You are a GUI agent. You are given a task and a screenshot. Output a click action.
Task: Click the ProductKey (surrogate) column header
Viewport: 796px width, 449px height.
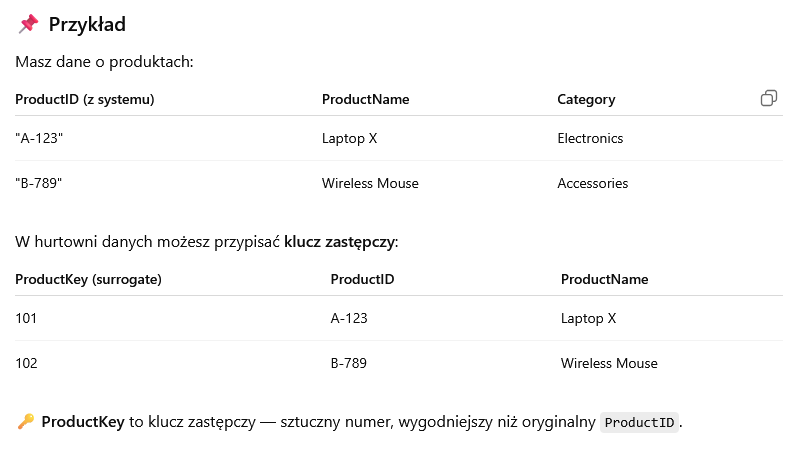click(88, 279)
